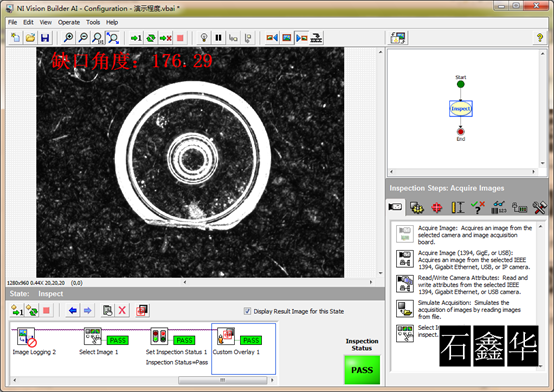Move step left with blue arrow
The image size is (554, 392).
(73, 311)
